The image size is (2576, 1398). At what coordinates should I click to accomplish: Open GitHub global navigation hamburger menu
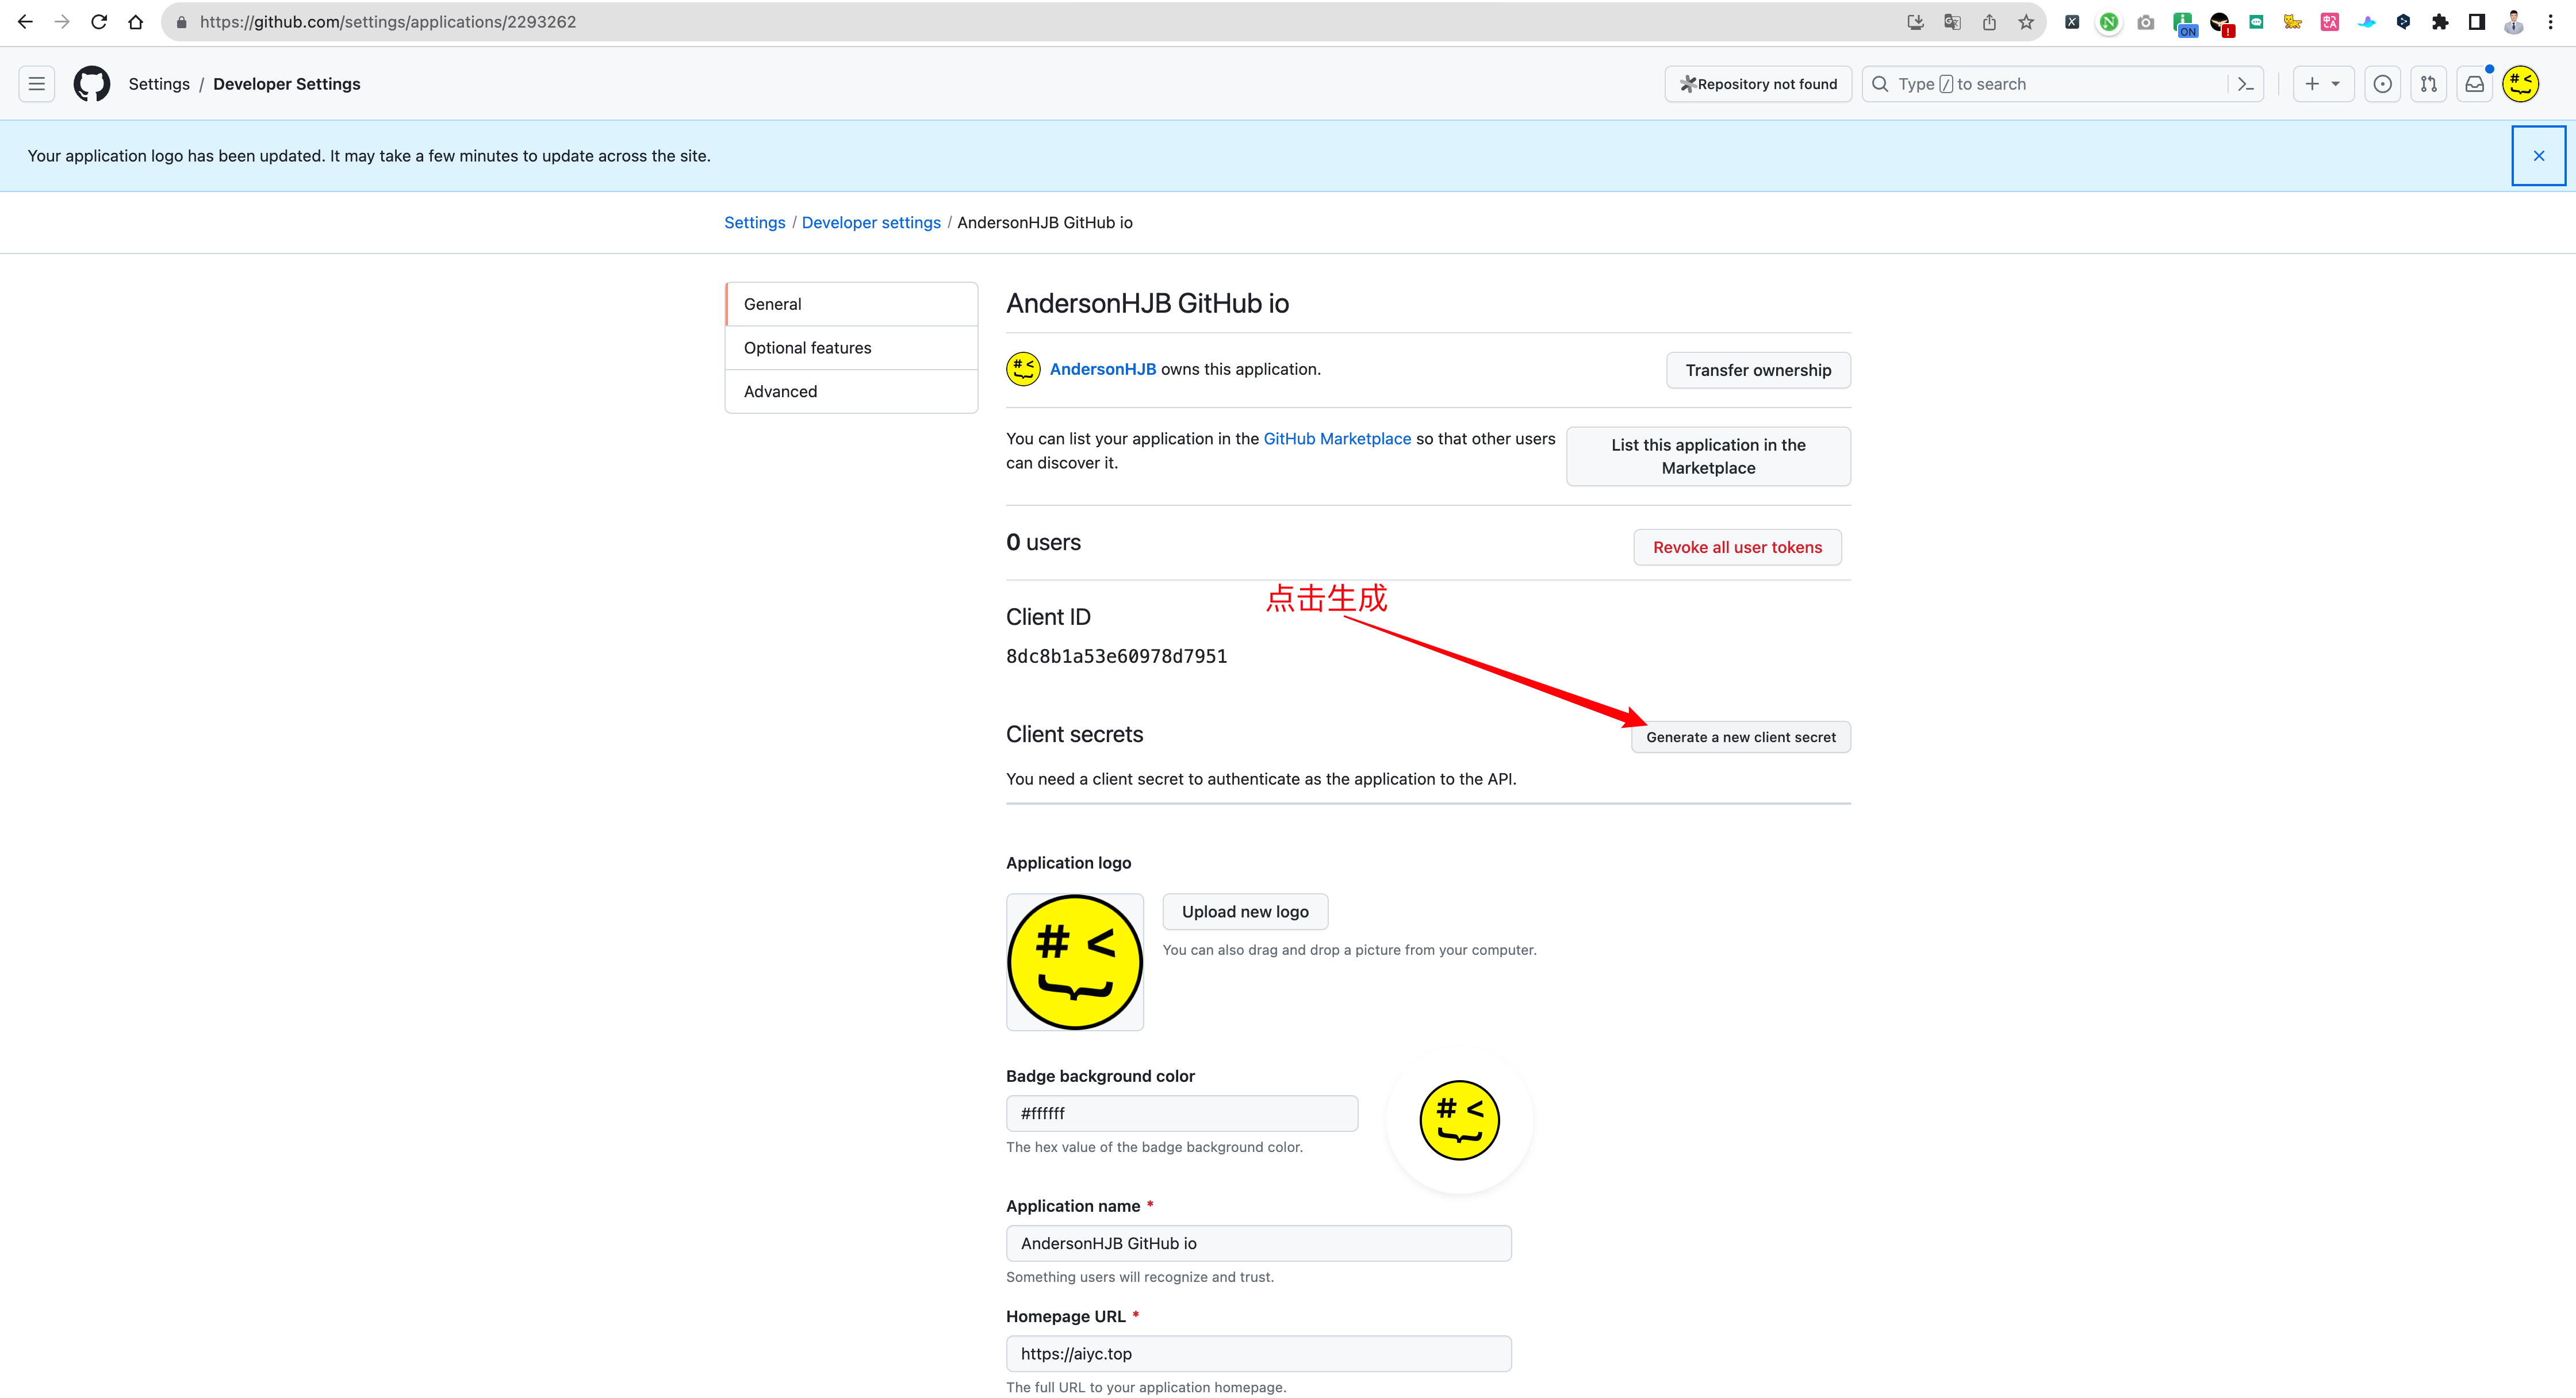[37, 84]
